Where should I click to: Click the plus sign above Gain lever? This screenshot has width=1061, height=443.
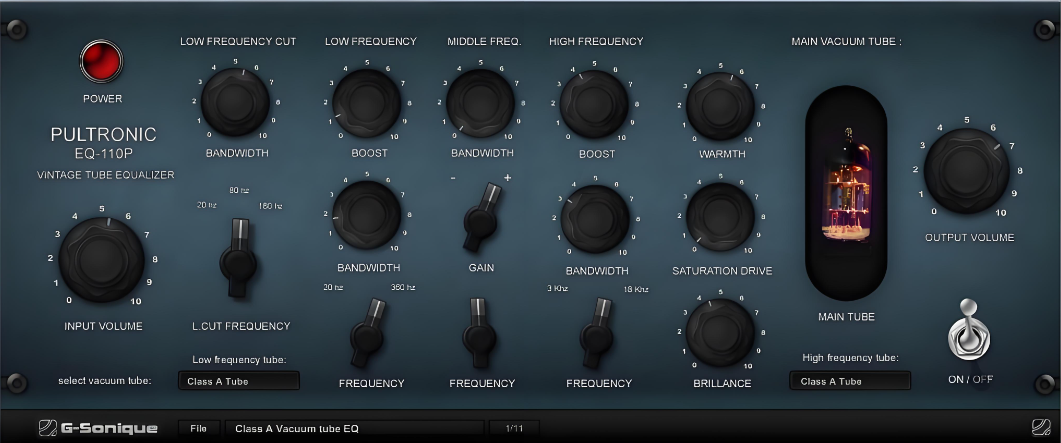(506, 178)
